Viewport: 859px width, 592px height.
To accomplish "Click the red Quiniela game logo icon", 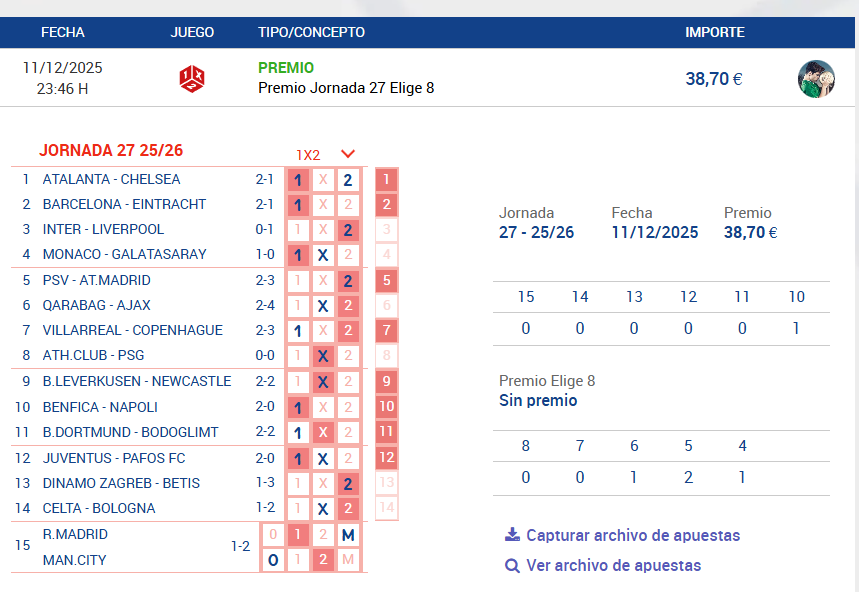I will 192,78.
